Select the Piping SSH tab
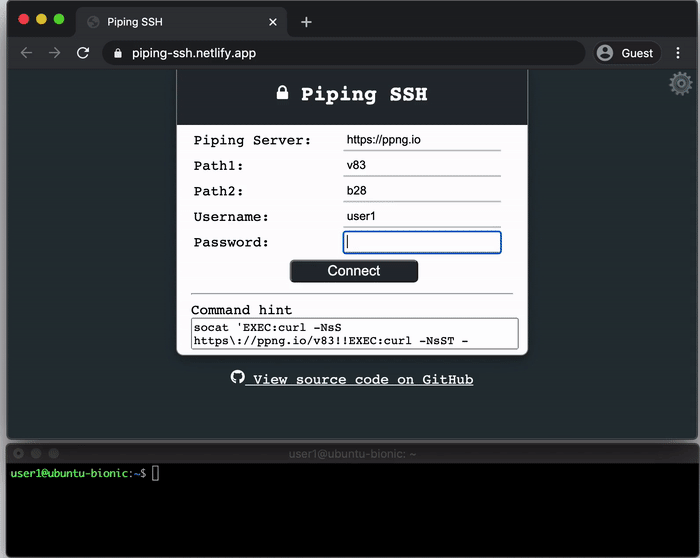This screenshot has width=700, height=558. pyautogui.click(x=181, y=22)
